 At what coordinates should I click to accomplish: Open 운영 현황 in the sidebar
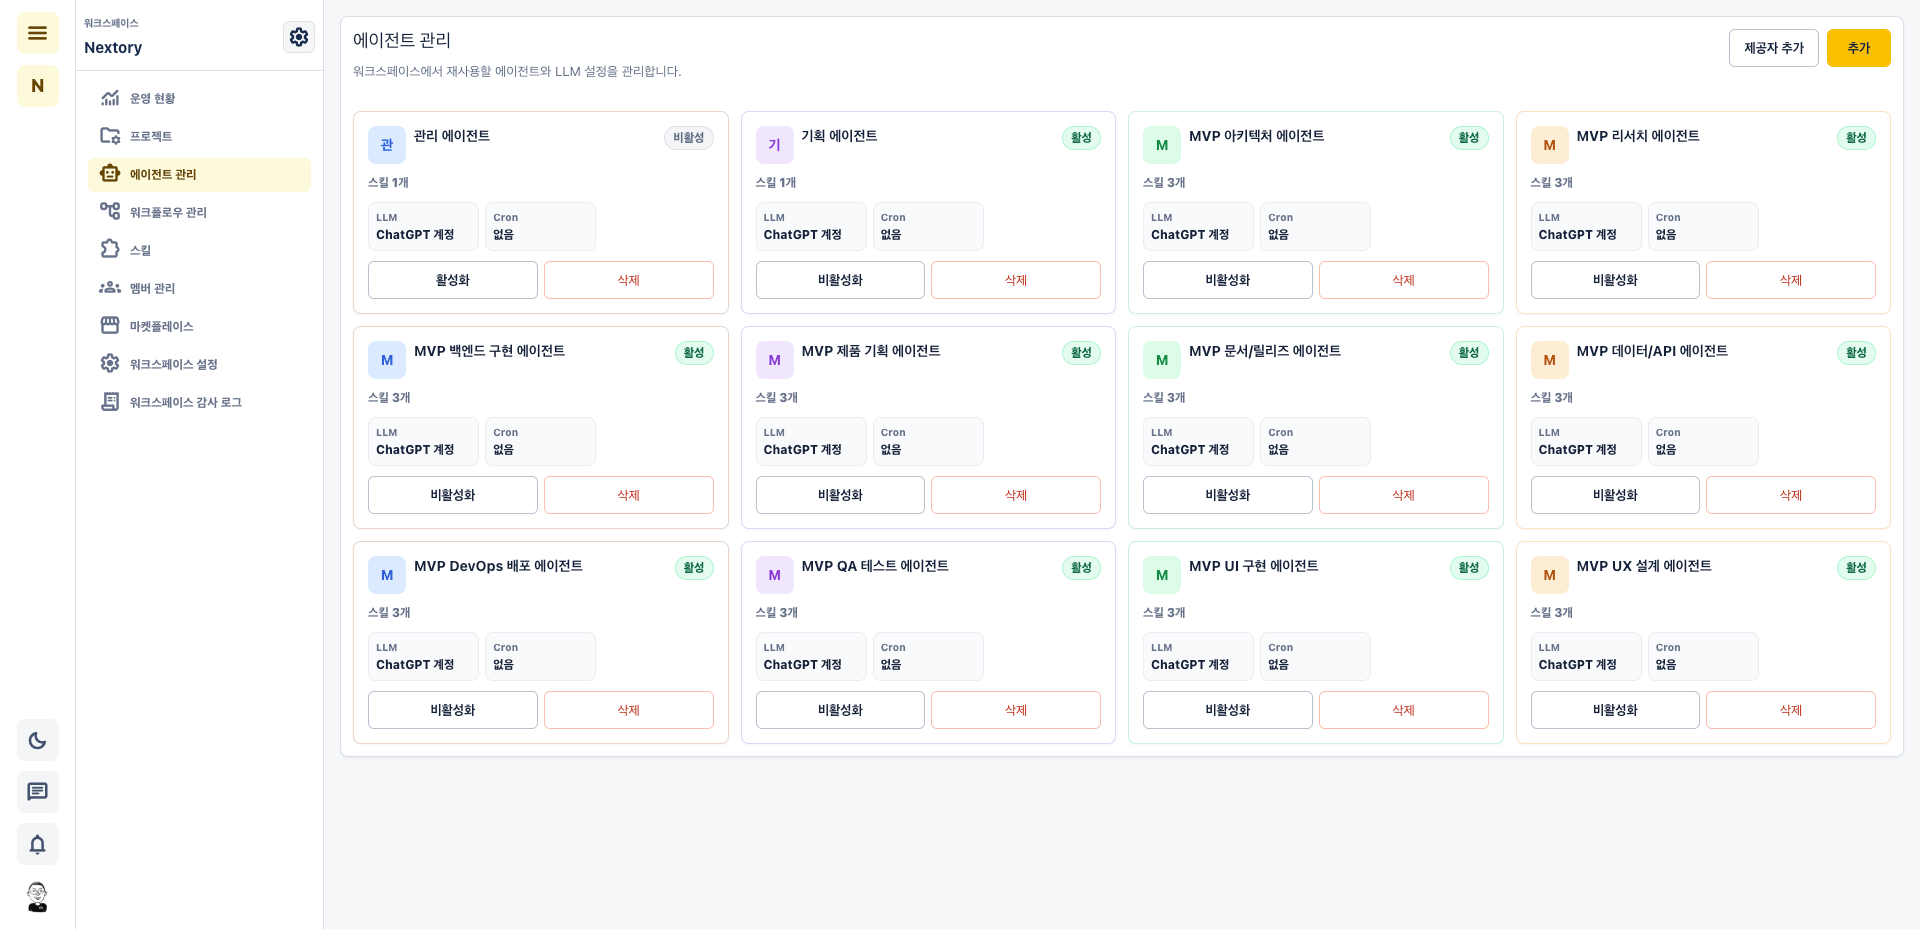199,98
